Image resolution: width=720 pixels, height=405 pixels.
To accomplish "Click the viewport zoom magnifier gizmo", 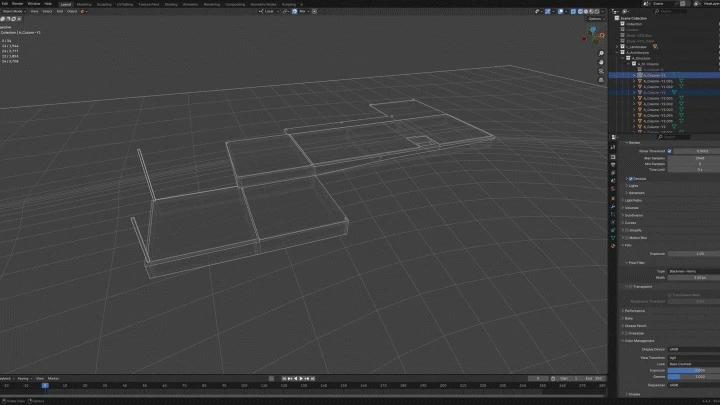I will [x=601, y=54].
